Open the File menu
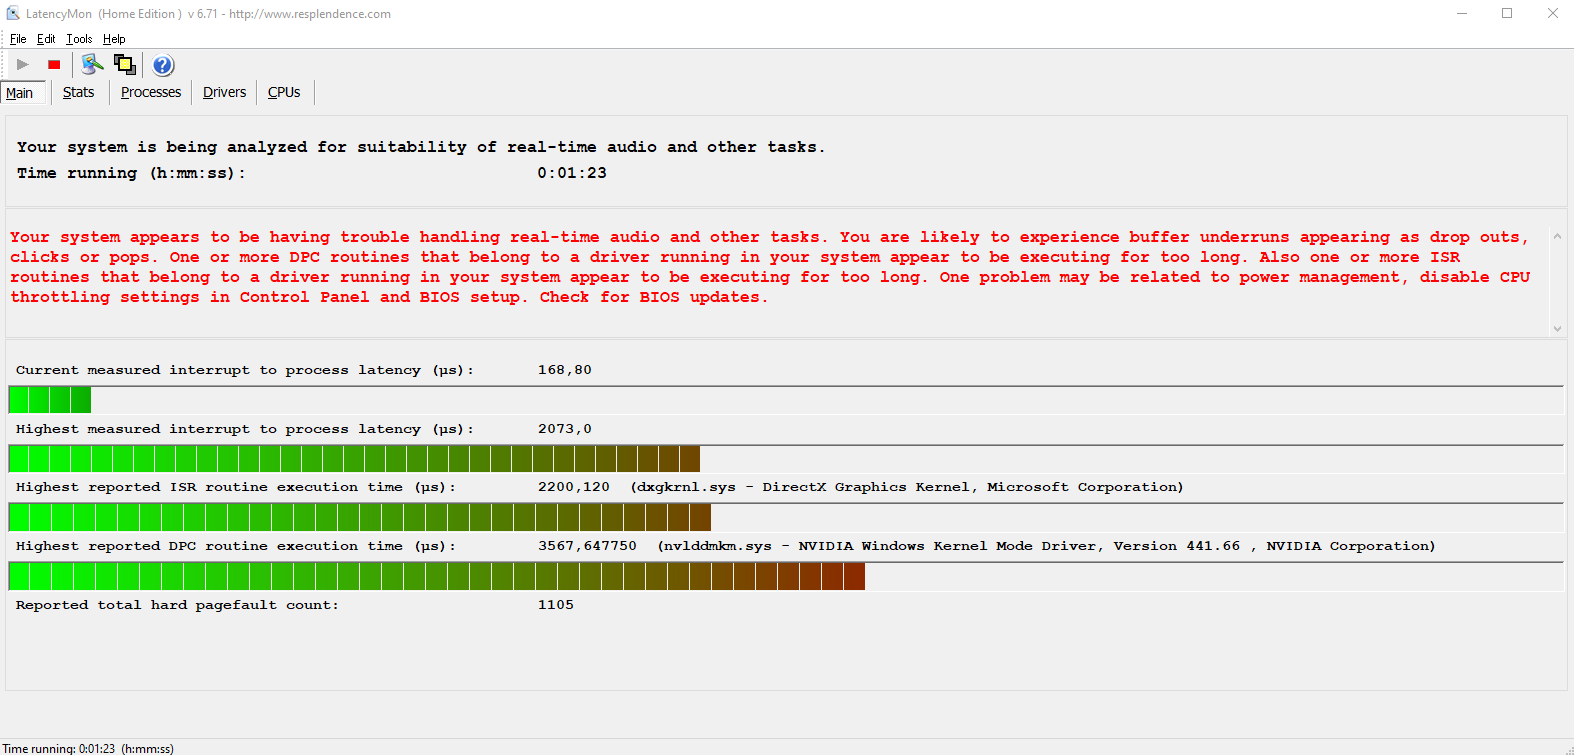1574x755 pixels. tap(18, 39)
